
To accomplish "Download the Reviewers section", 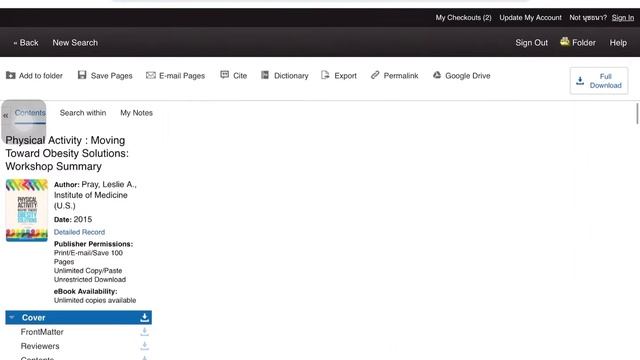I will click(144, 346).
